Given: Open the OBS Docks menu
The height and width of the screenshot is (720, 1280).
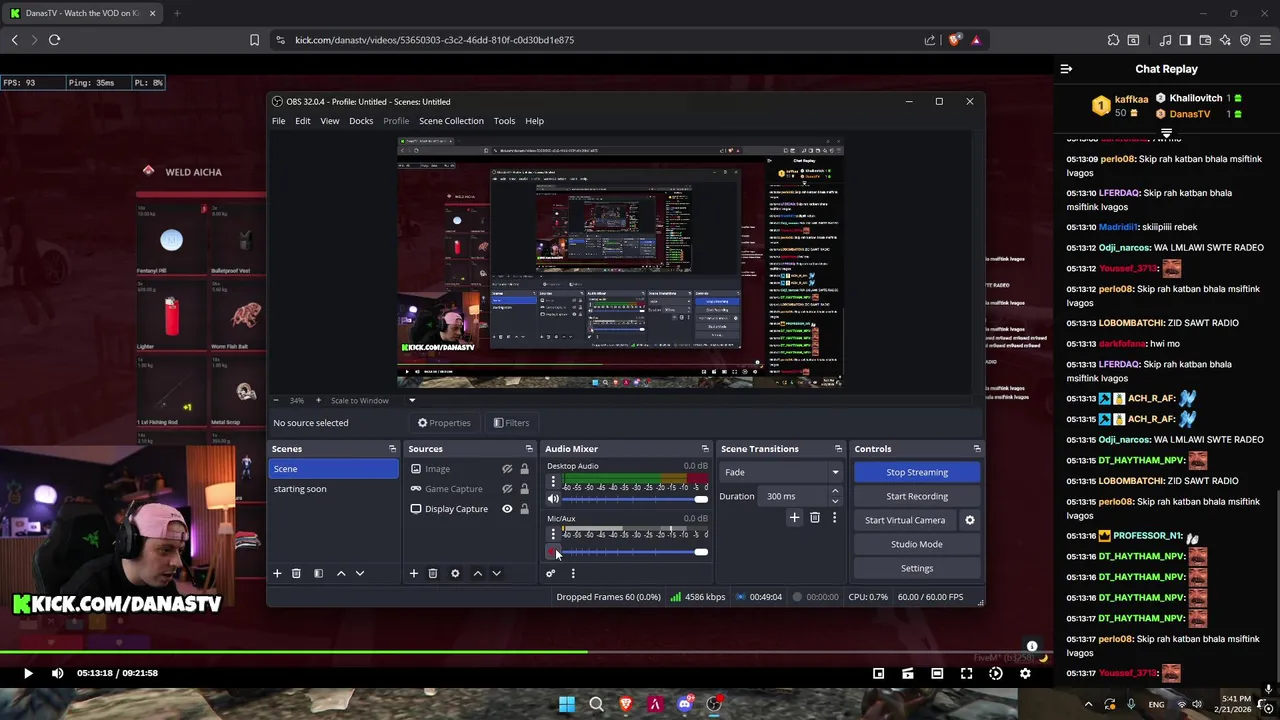Looking at the screenshot, I should click(361, 121).
